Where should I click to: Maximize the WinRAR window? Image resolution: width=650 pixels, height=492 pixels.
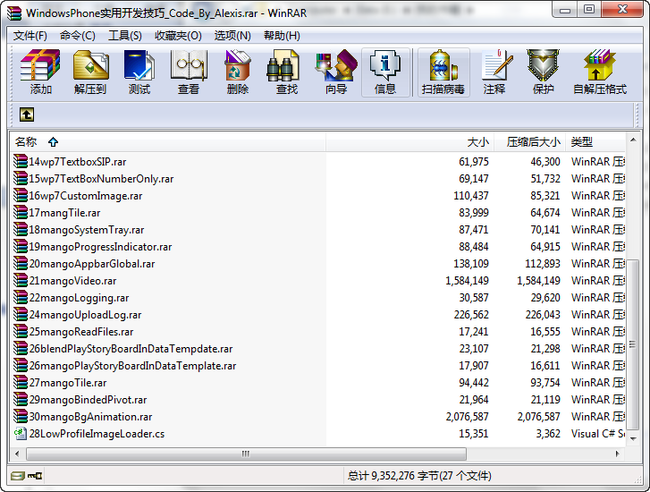point(589,10)
